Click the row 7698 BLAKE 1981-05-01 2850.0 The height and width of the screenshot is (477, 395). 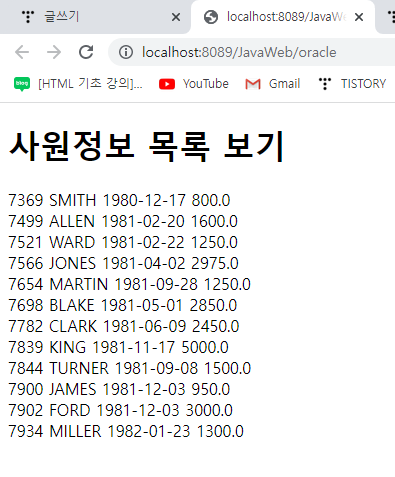coord(123,305)
